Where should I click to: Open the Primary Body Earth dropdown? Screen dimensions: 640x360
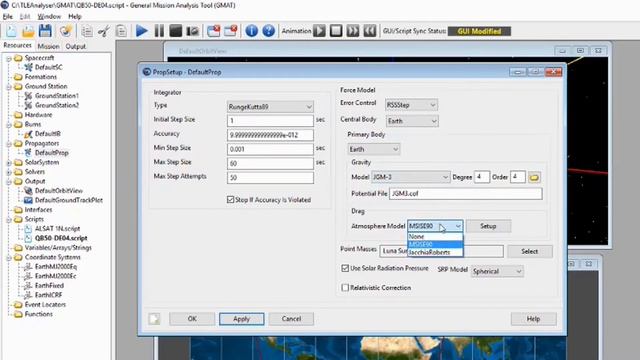pos(373,149)
